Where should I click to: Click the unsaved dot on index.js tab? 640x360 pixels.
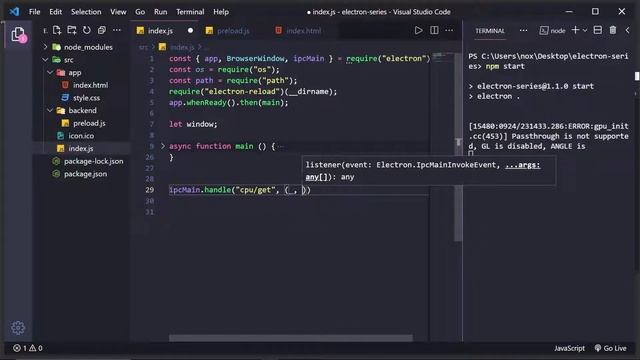[x=190, y=31]
